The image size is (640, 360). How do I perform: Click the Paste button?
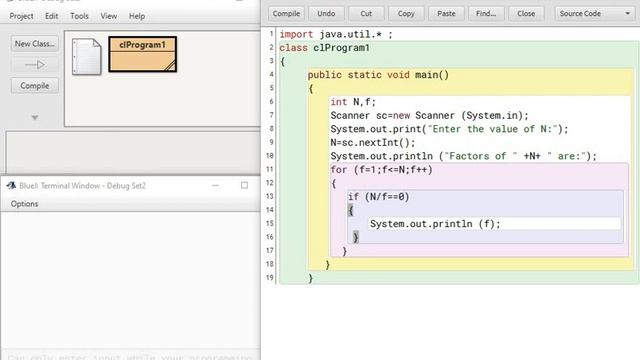pos(446,13)
